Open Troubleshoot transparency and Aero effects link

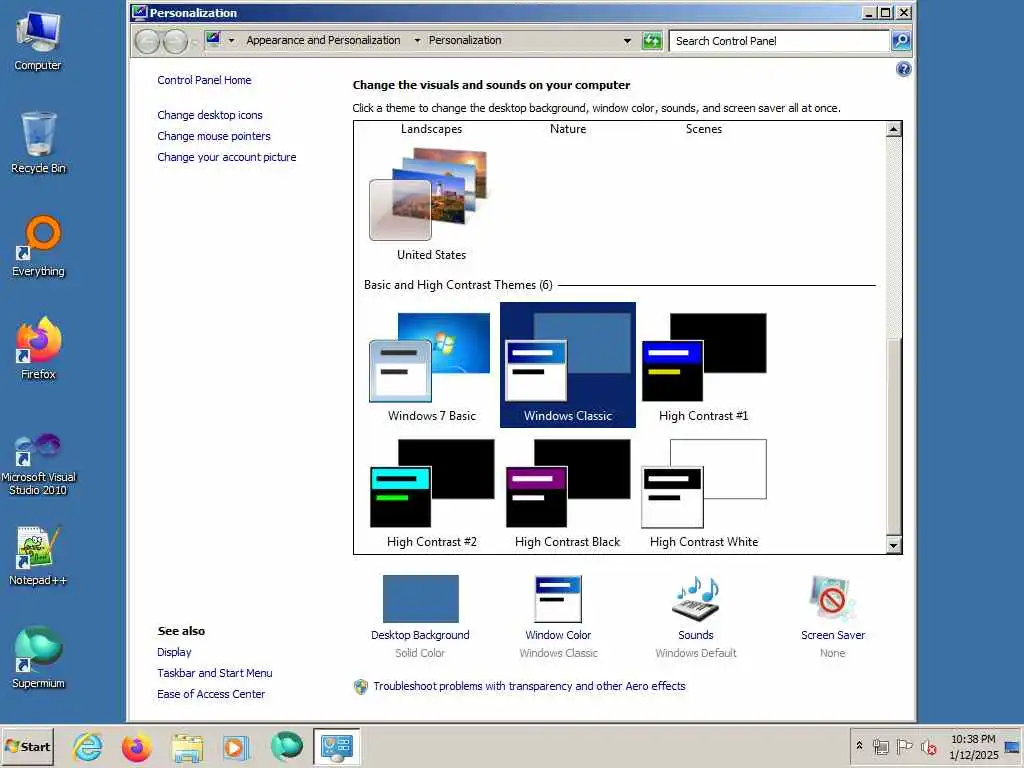click(x=529, y=686)
